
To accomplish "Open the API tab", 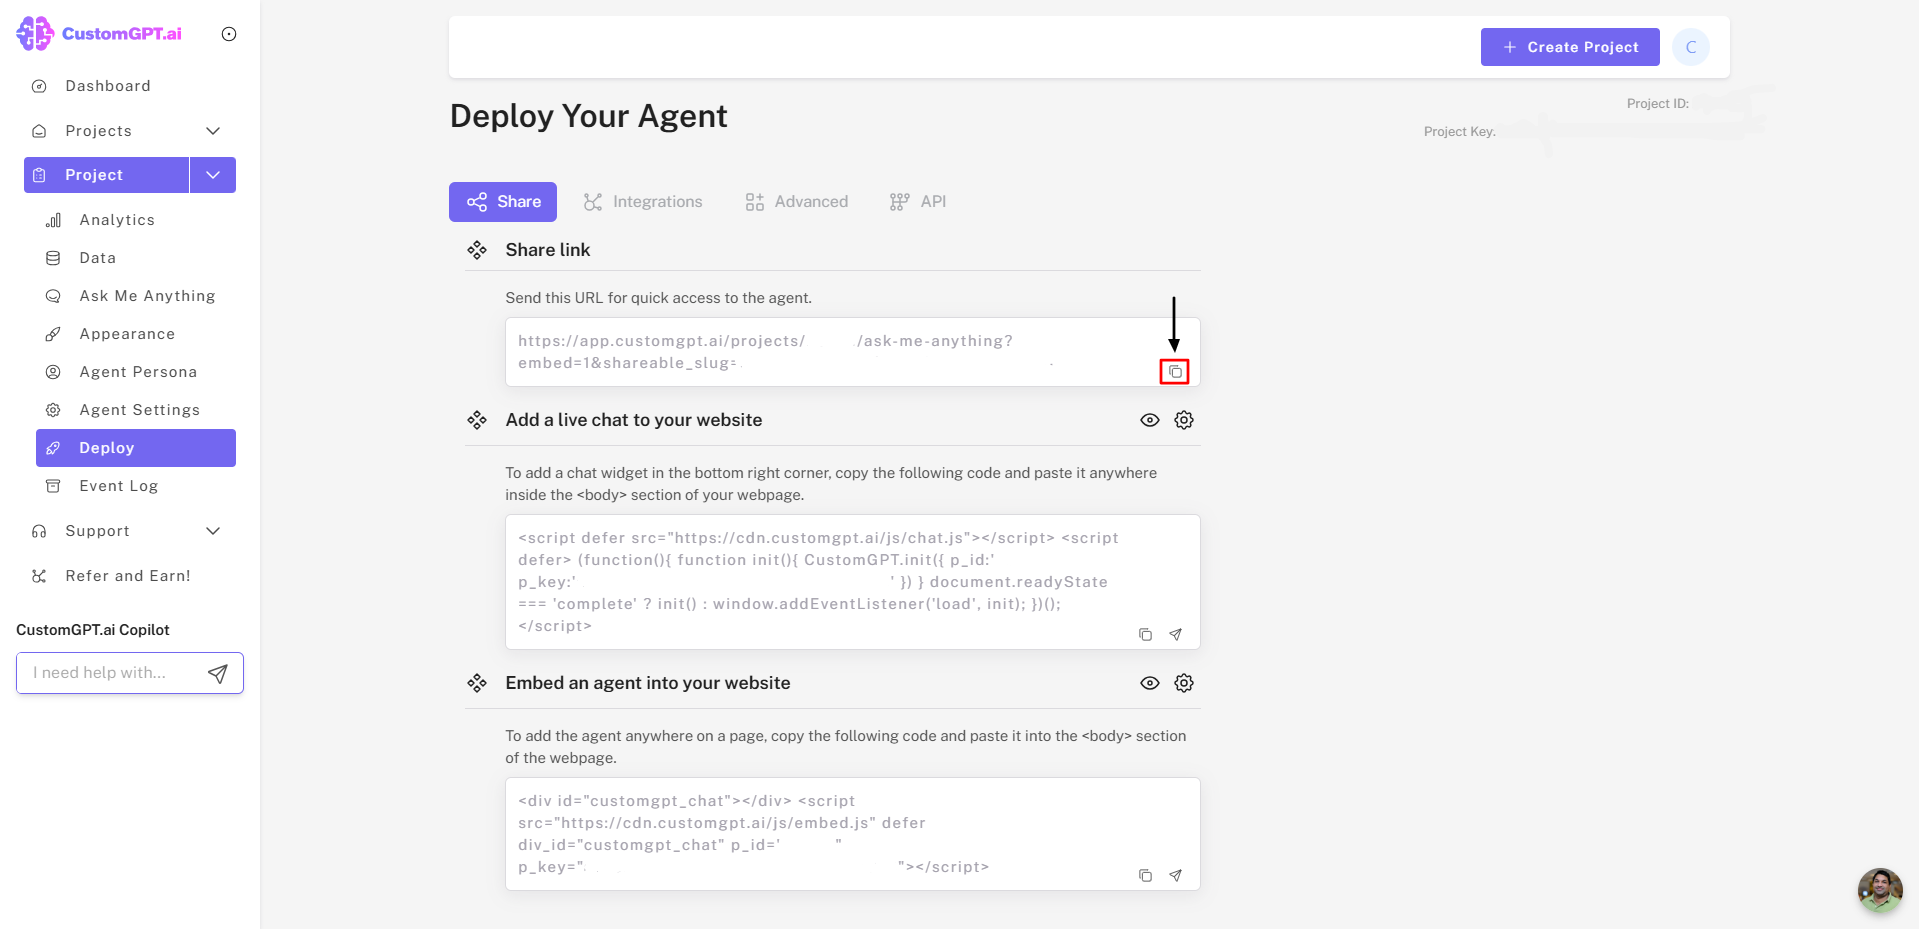I will [x=918, y=202].
